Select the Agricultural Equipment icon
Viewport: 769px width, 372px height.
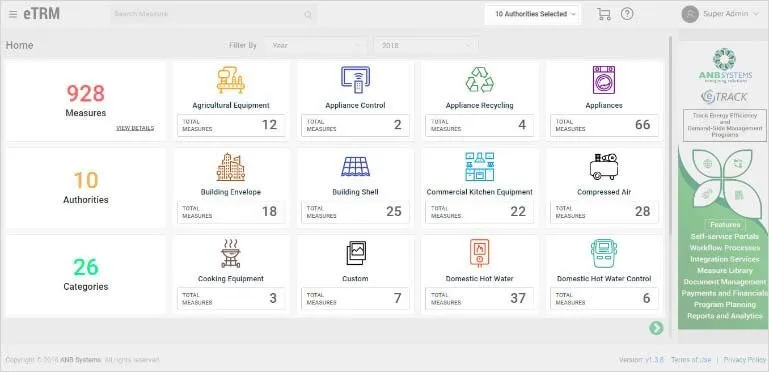click(231, 80)
